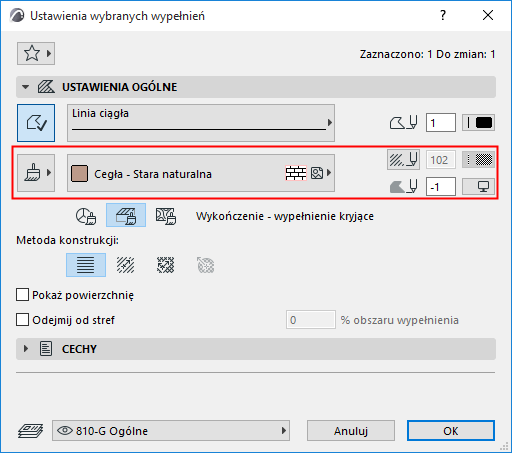
Task: Open the Cegła - Stara naturalna fill dropdown
Action: coord(201,173)
